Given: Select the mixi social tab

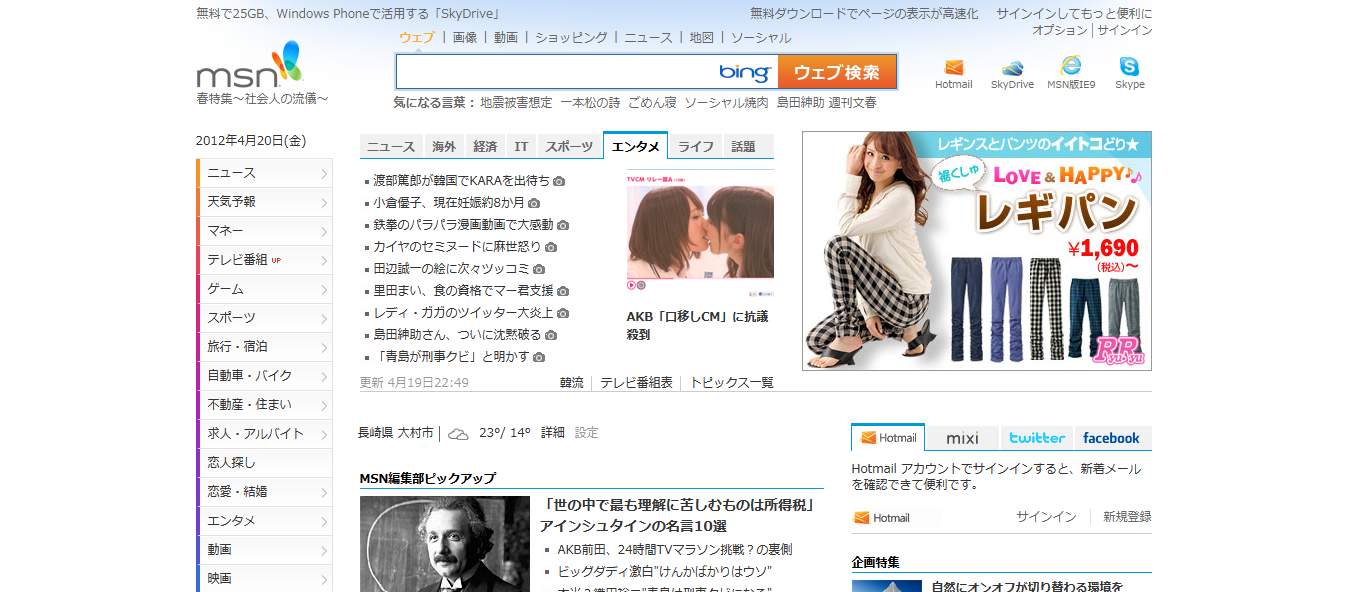Looking at the screenshot, I should point(962,438).
